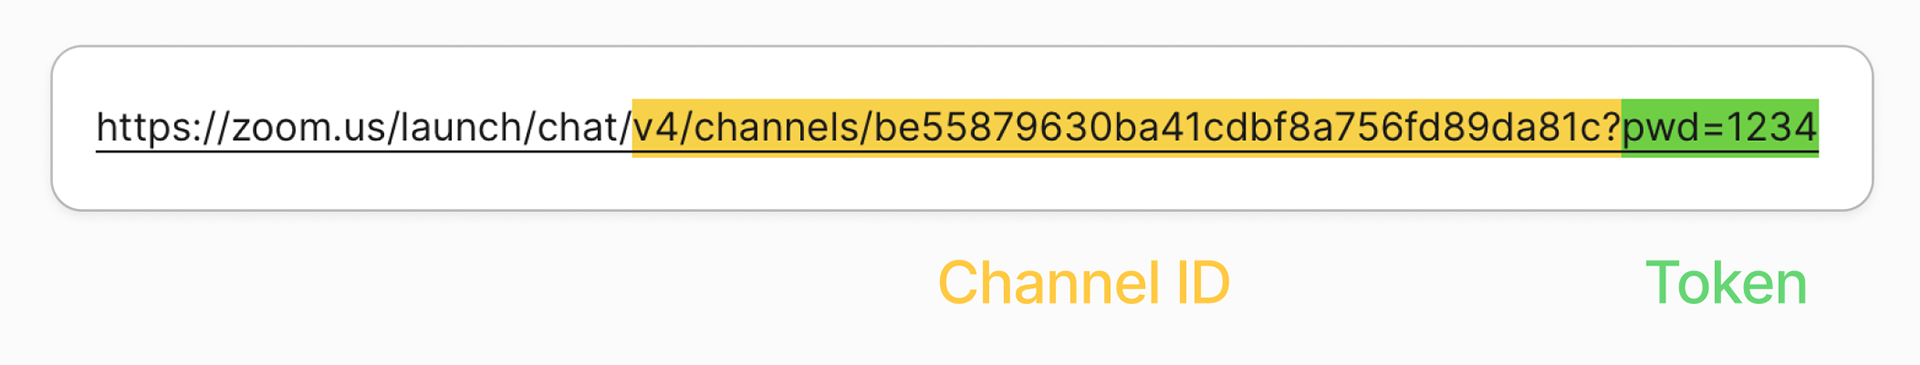The width and height of the screenshot is (1920, 365).
Task: Click the zoom.us link in the box
Action: click(957, 128)
